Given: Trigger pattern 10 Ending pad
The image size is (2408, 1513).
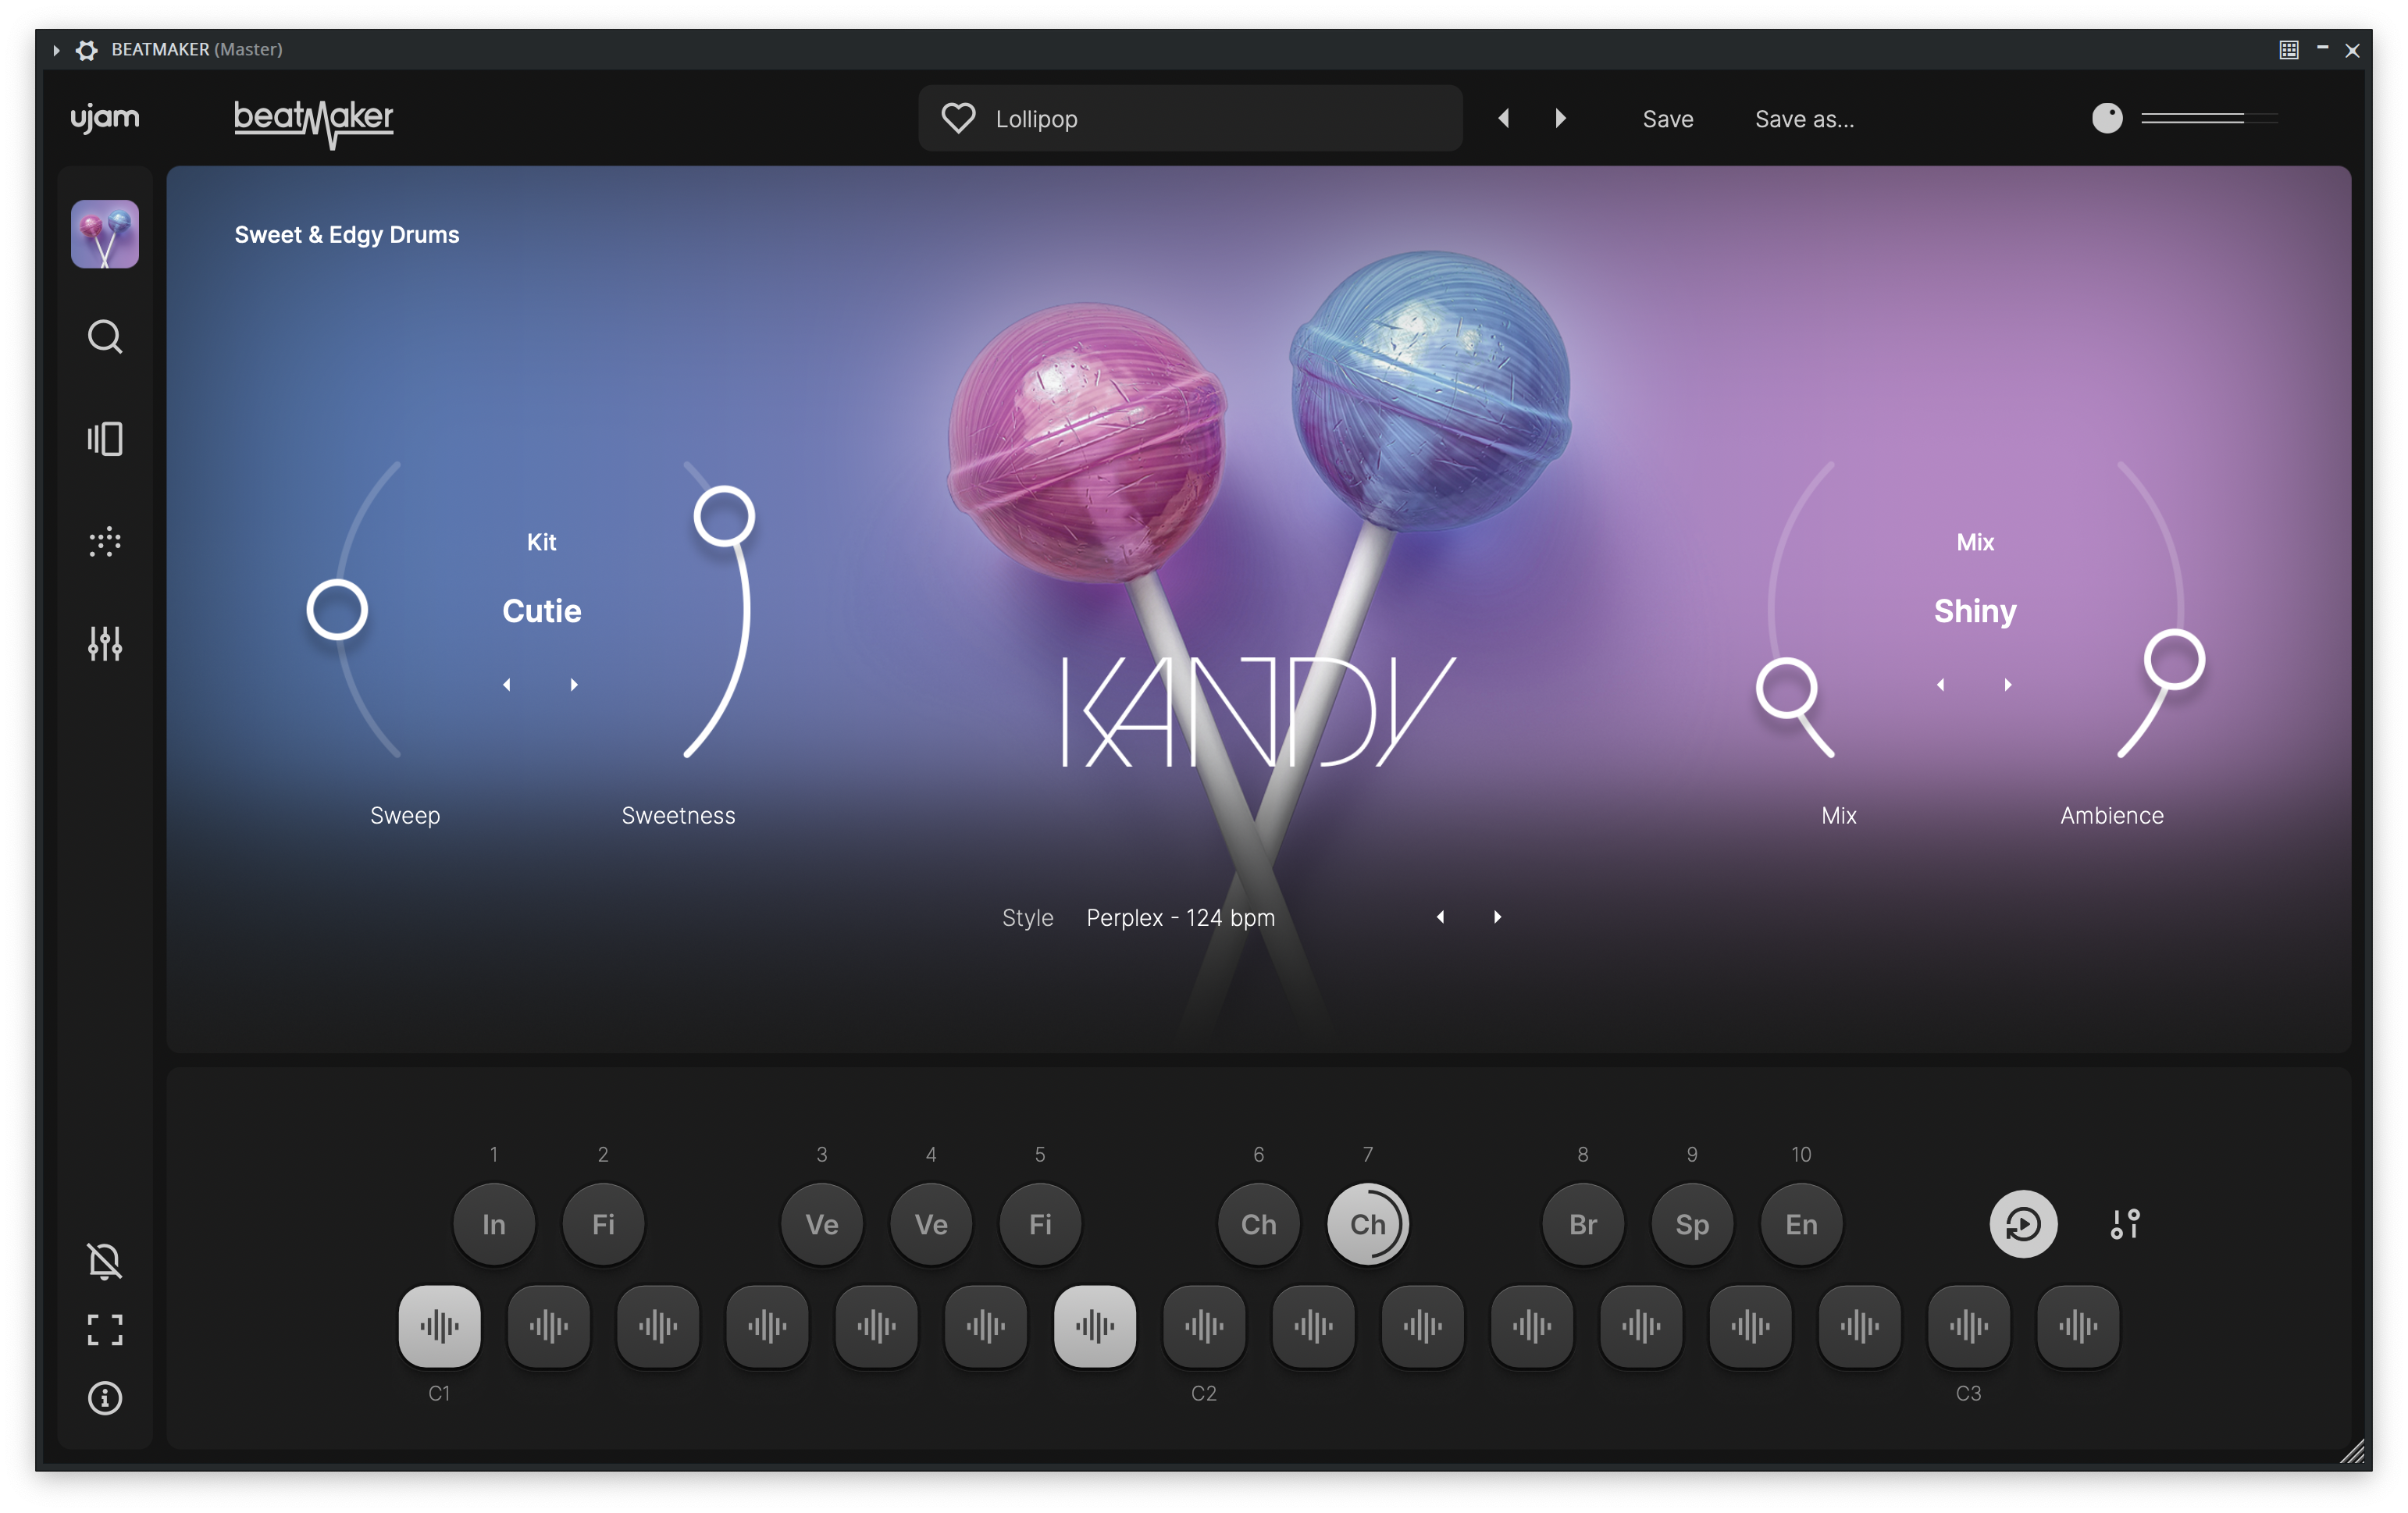Looking at the screenshot, I should click(1801, 1225).
